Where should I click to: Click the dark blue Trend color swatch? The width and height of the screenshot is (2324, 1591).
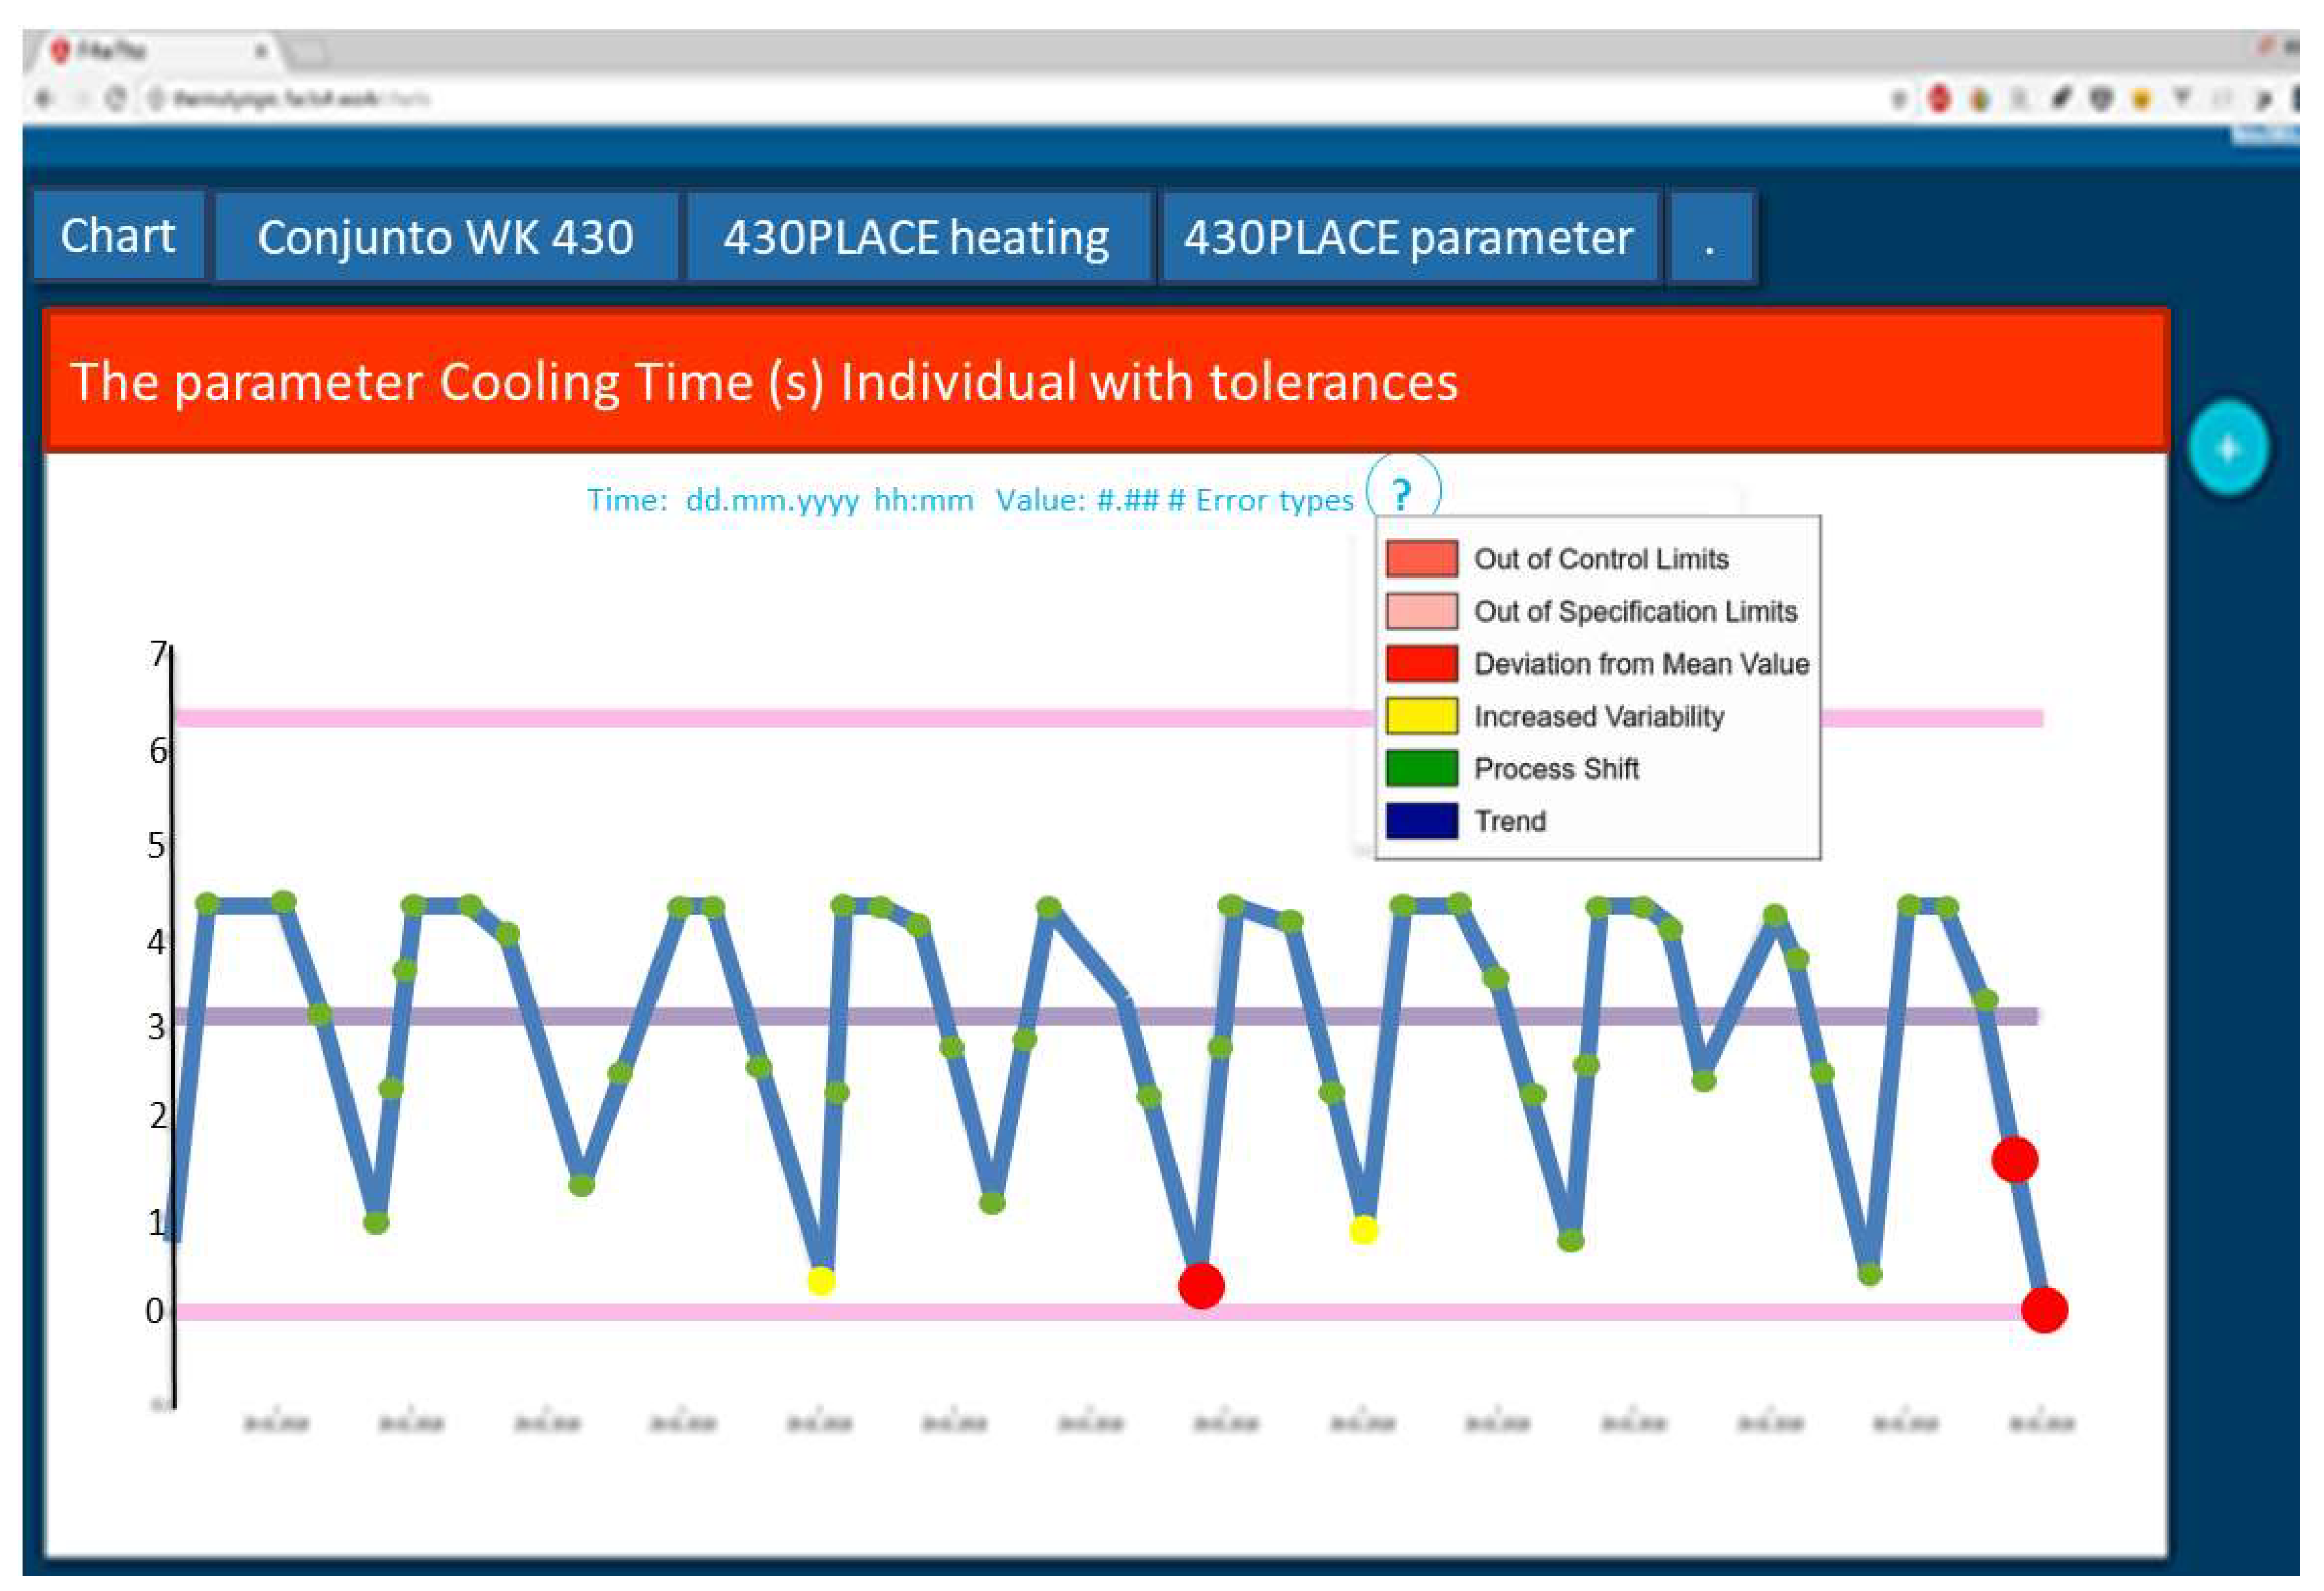point(1421,821)
